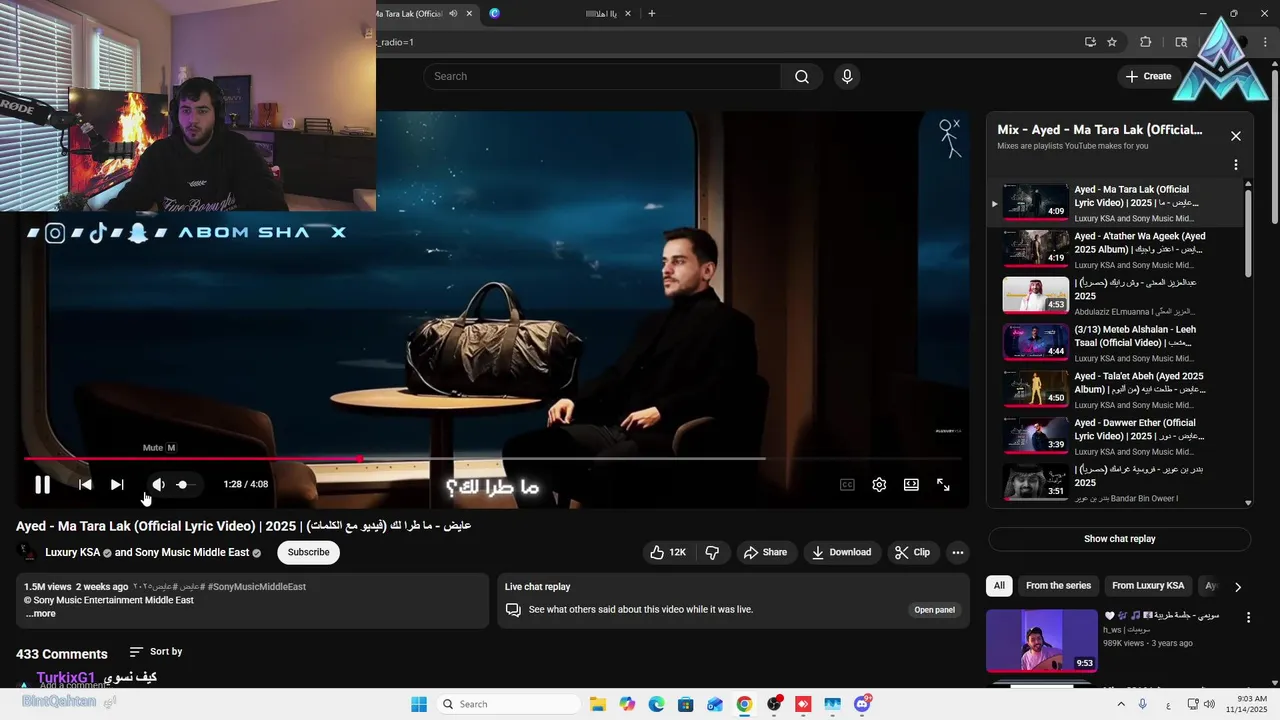Open Mix playlist more options menu
1280x720 pixels.
(1236, 165)
